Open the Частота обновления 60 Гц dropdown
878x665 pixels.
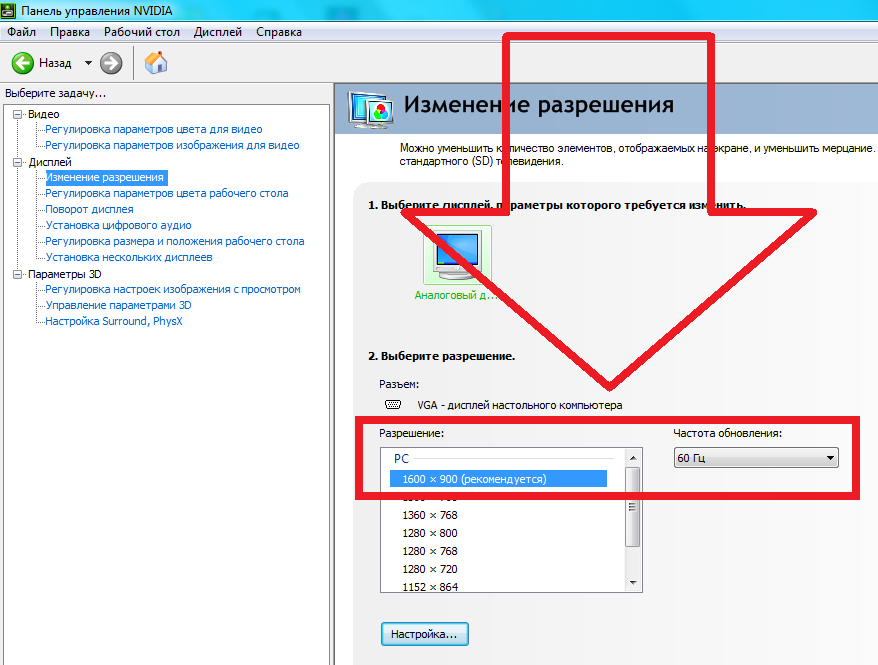756,458
